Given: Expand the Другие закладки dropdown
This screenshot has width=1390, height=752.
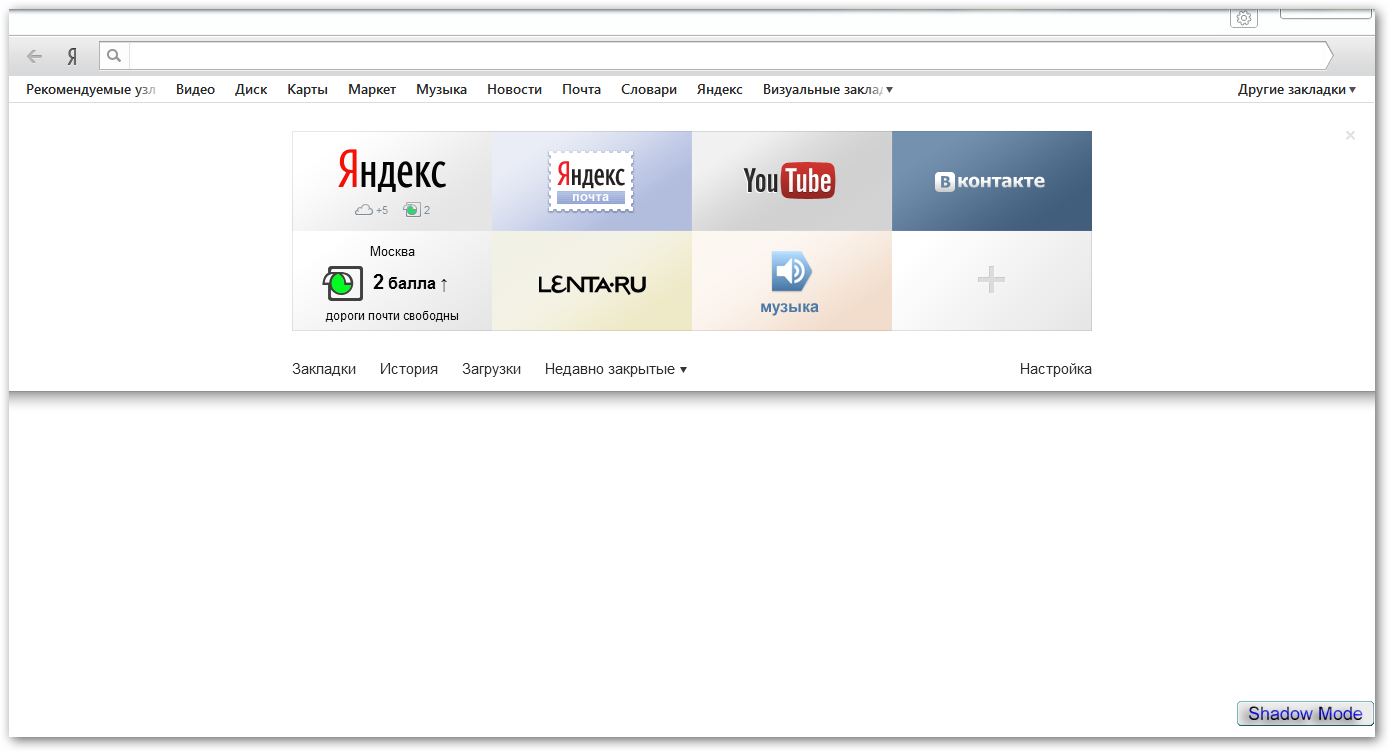Looking at the screenshot, I should click(1297, 89).
